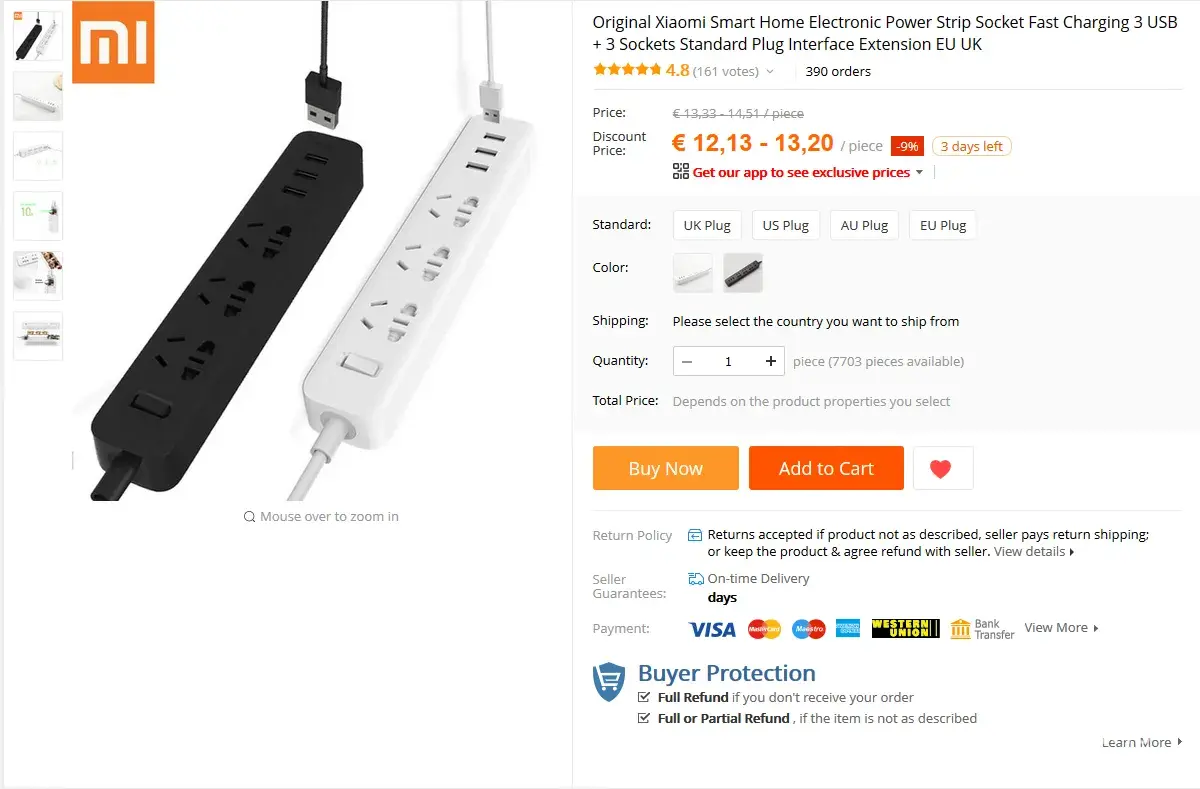Screen dimensions: 1200x789
Task: Click the QR code app icon
Action: (x=681, y=171)
